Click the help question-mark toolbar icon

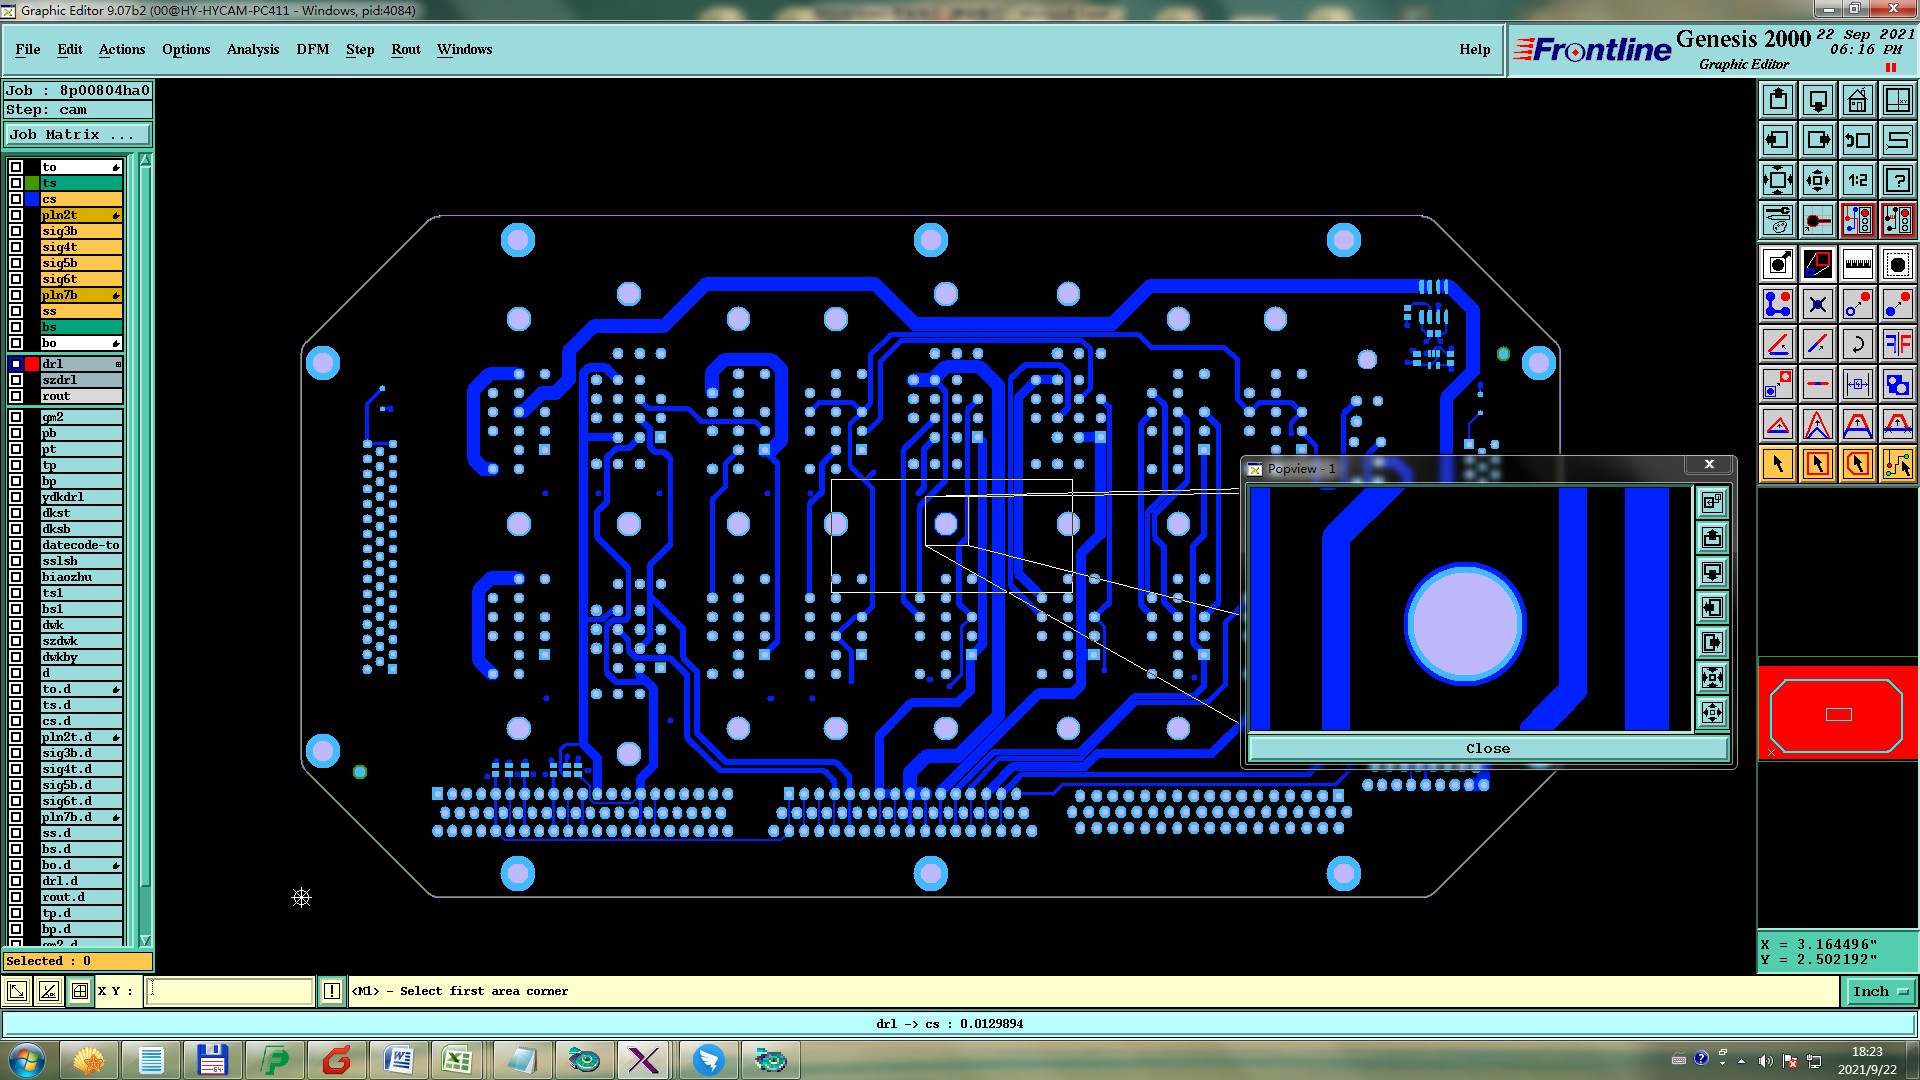click(x=1897, y=180)
